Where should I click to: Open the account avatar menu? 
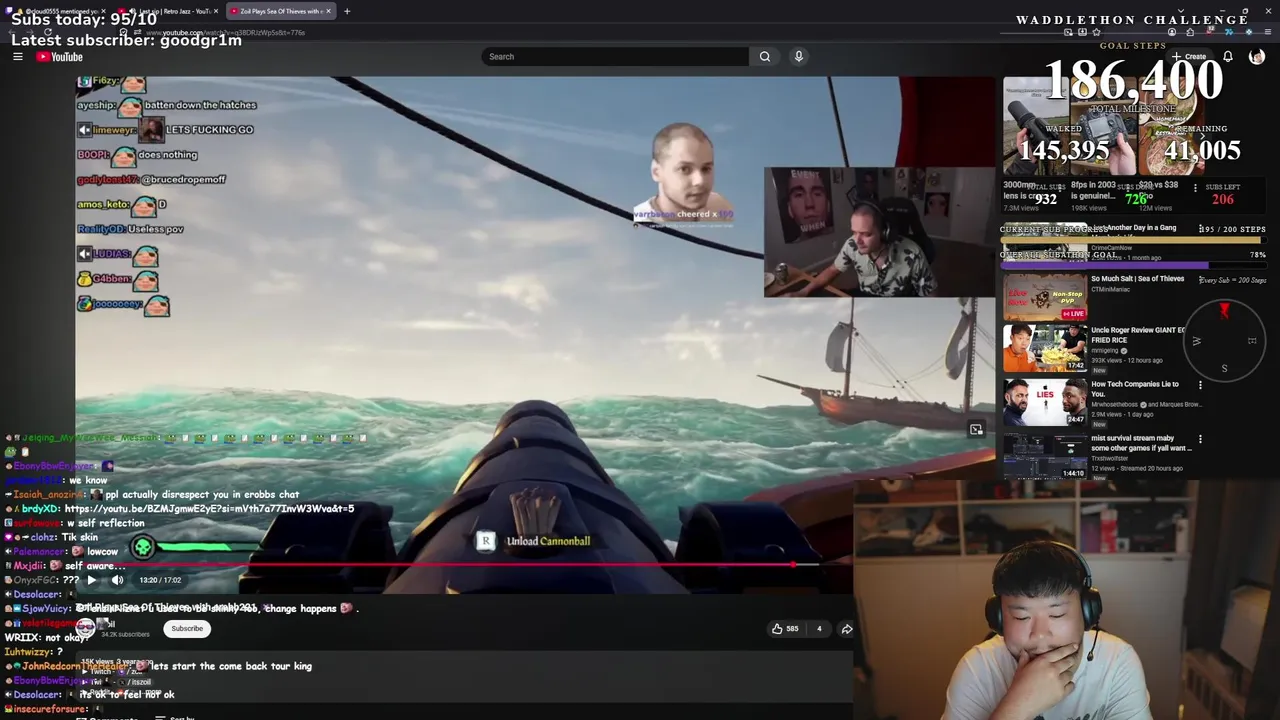1257,57
